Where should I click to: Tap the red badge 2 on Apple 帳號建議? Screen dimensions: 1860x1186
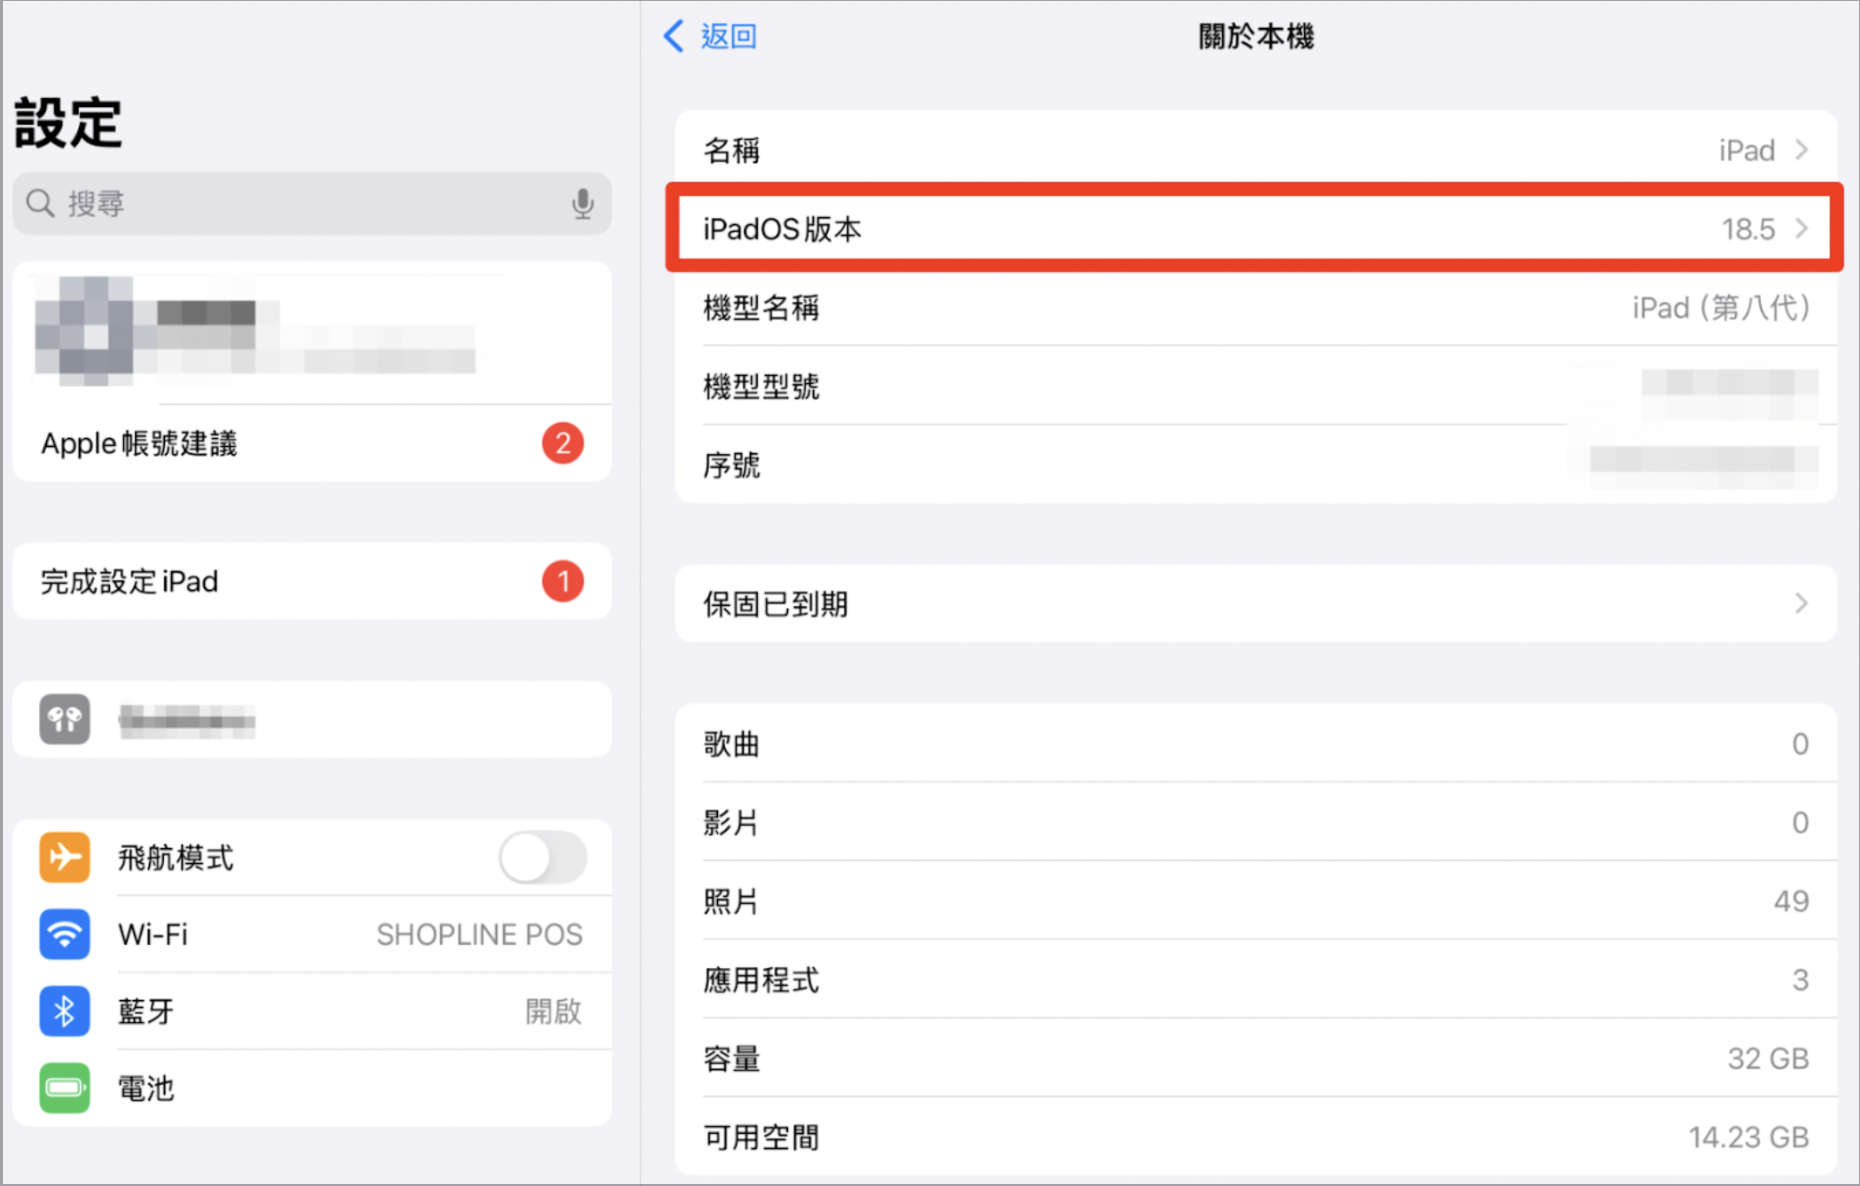563,443
